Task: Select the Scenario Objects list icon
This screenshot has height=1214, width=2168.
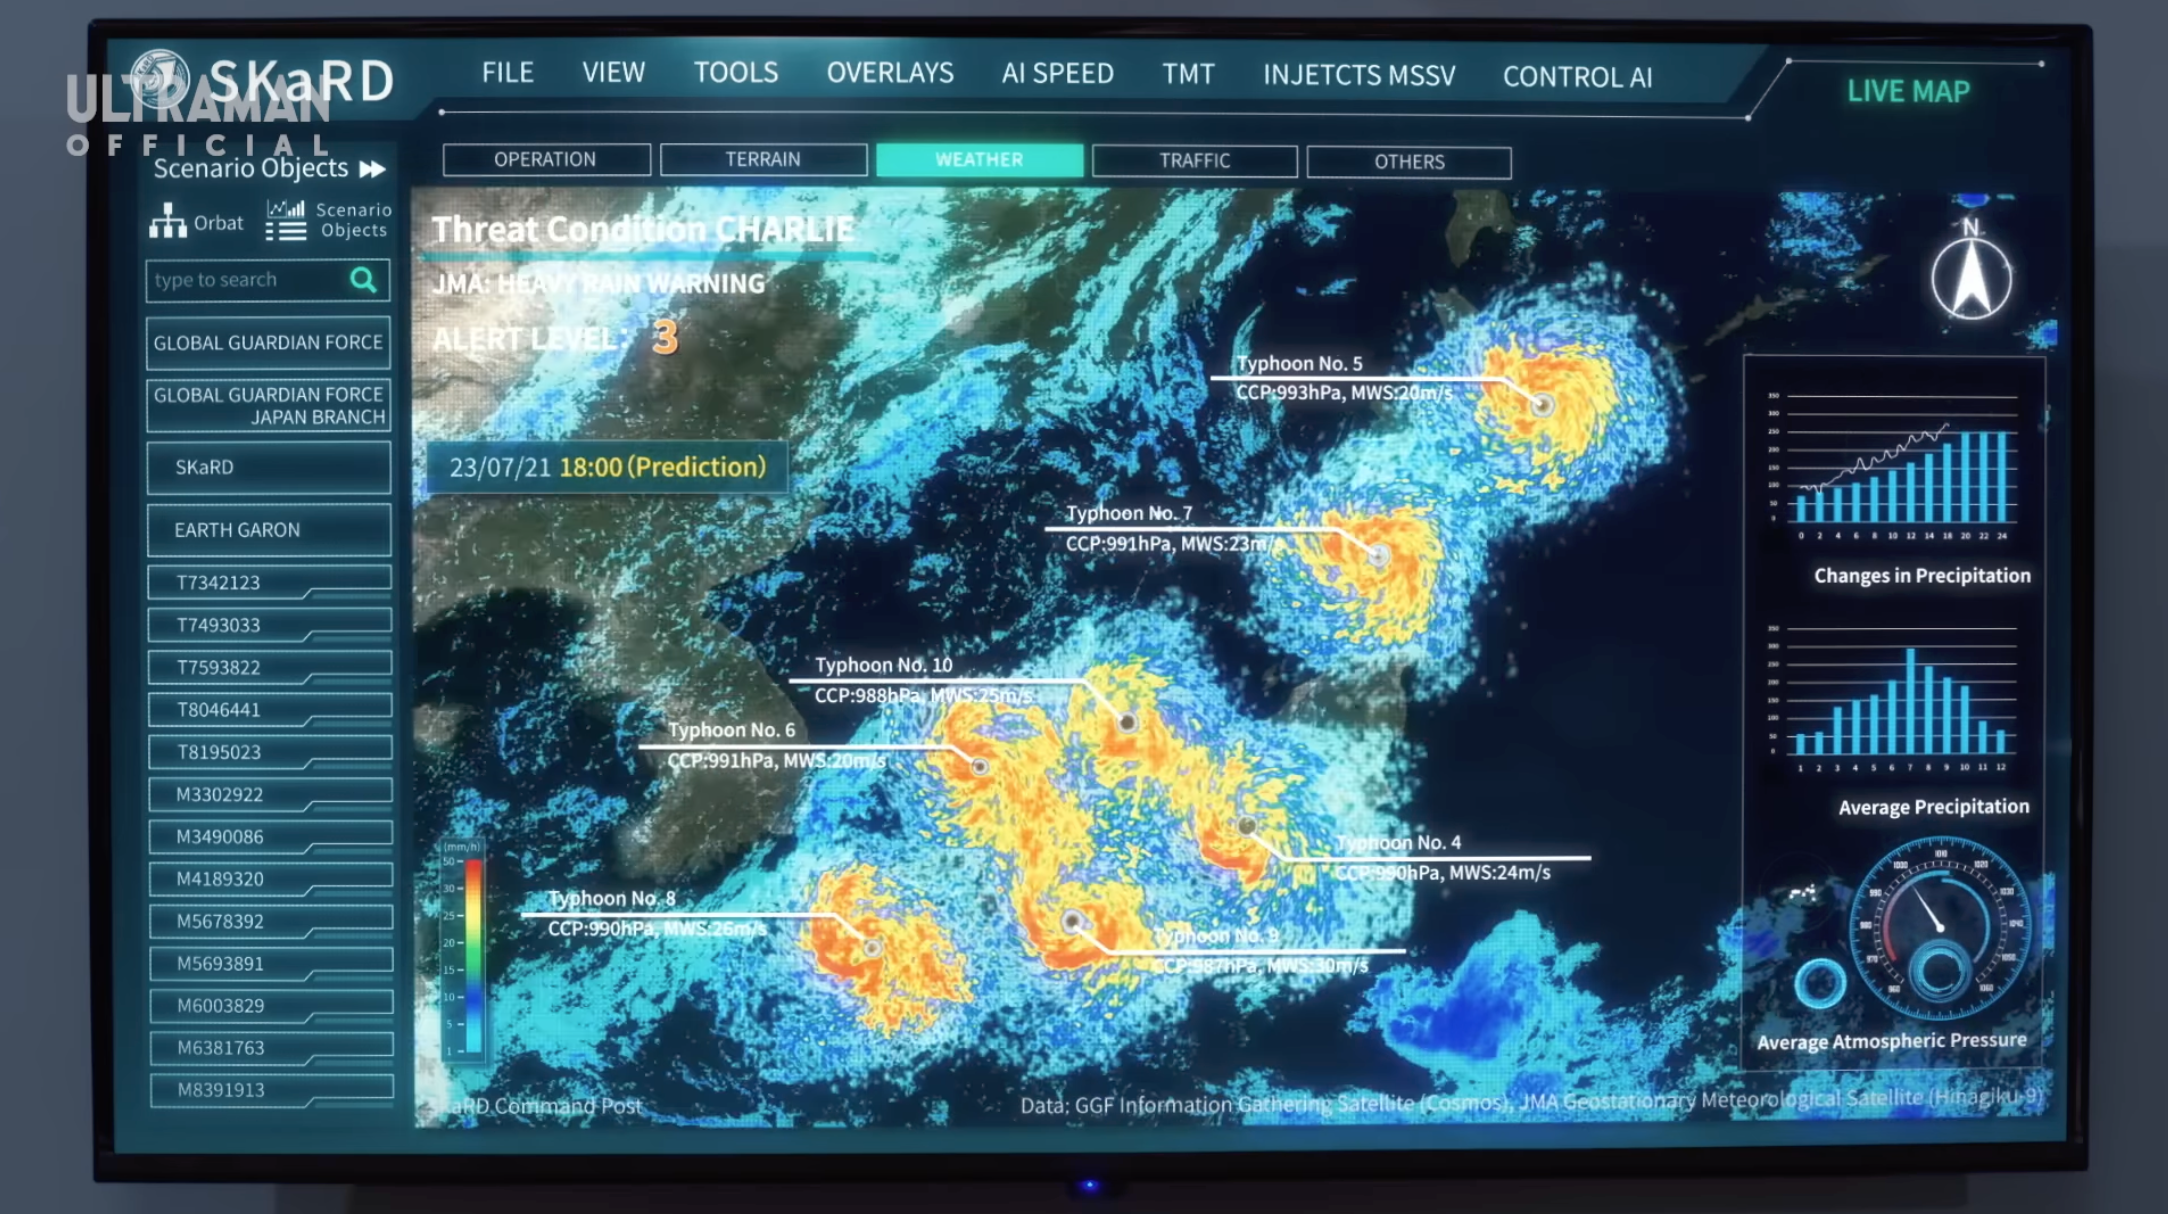Action: click(286, 221)
